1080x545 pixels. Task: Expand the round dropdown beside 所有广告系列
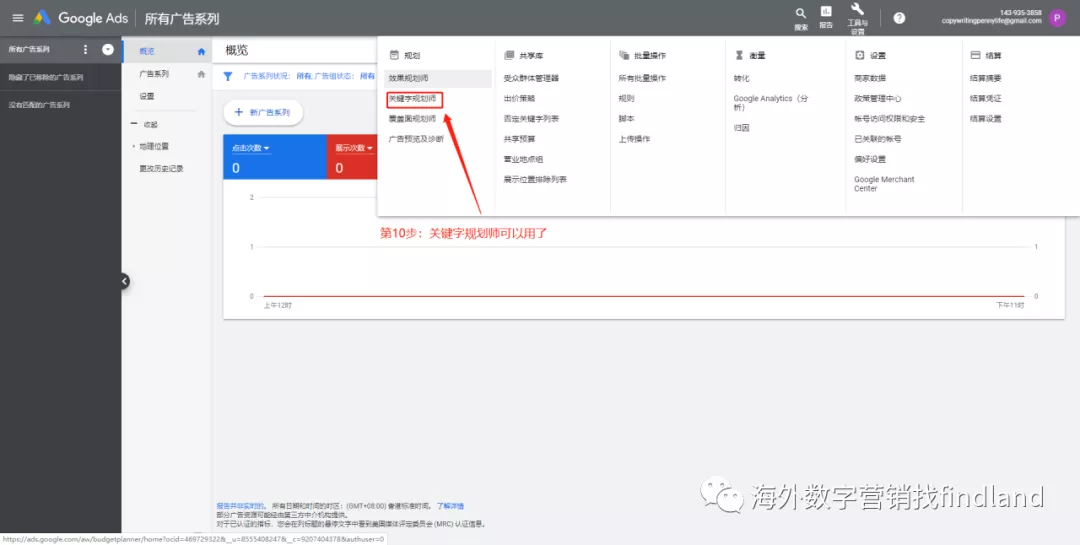108,50
